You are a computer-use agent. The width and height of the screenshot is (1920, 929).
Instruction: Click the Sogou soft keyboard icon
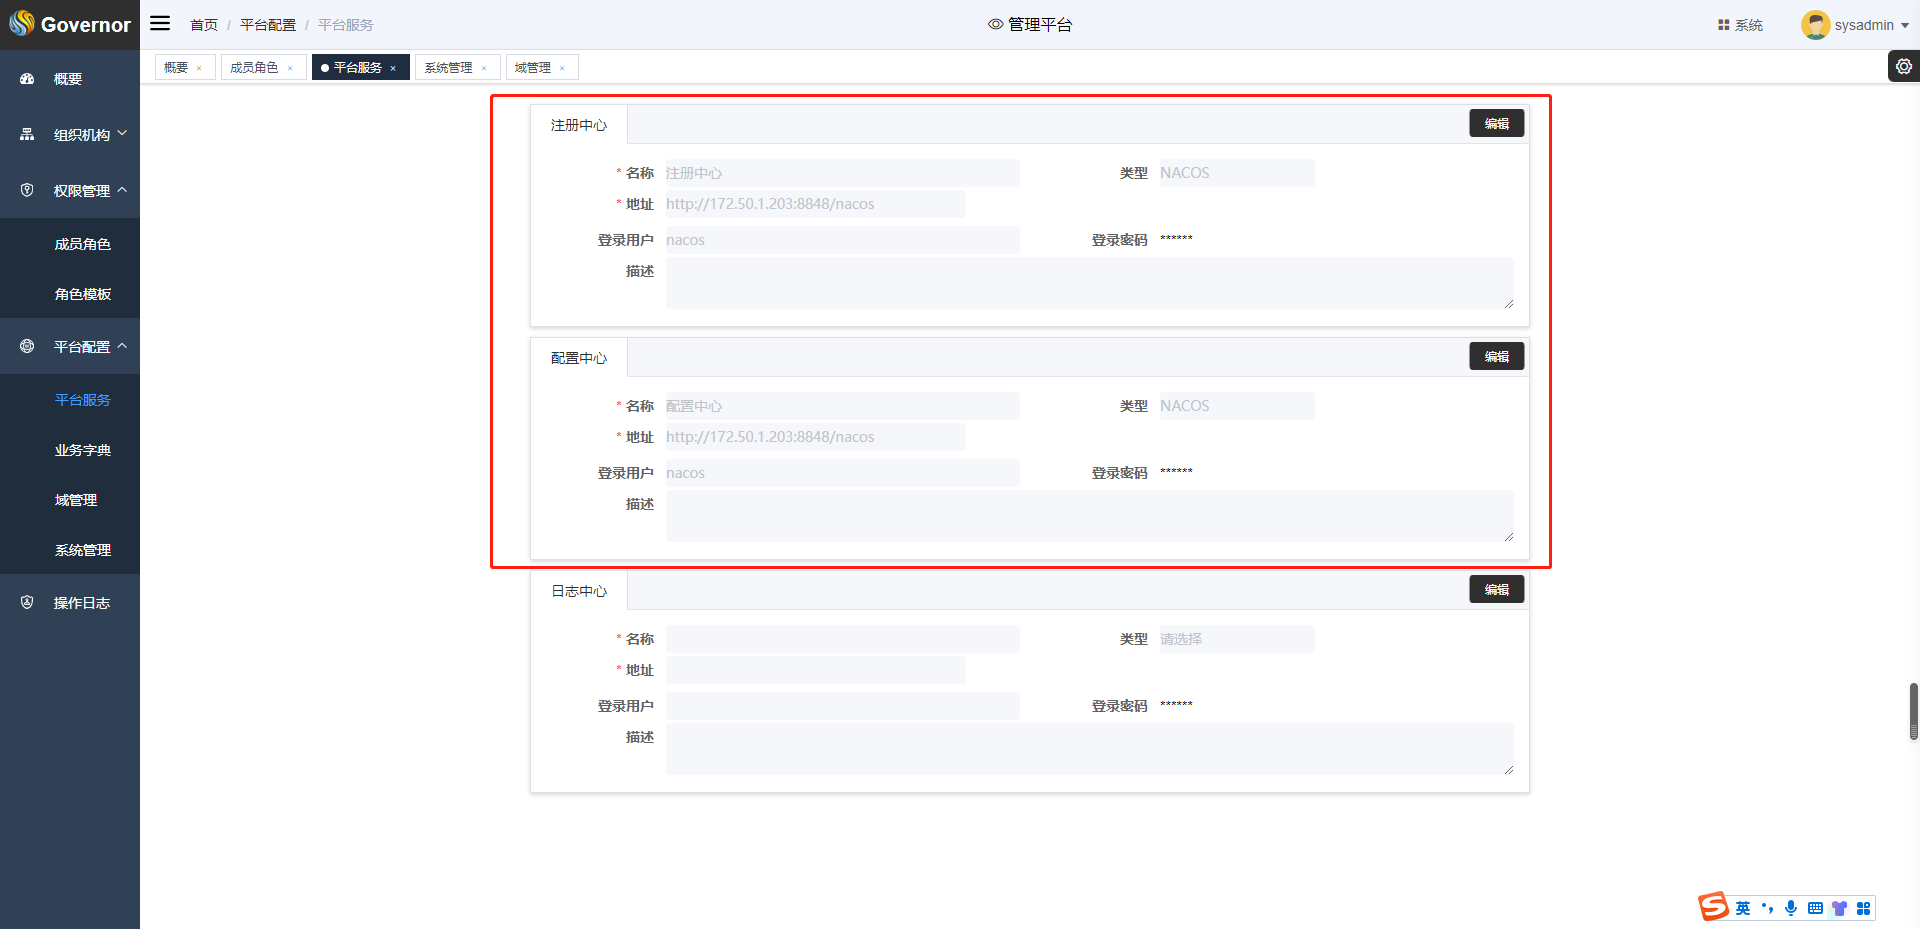tap(1815, 908)
